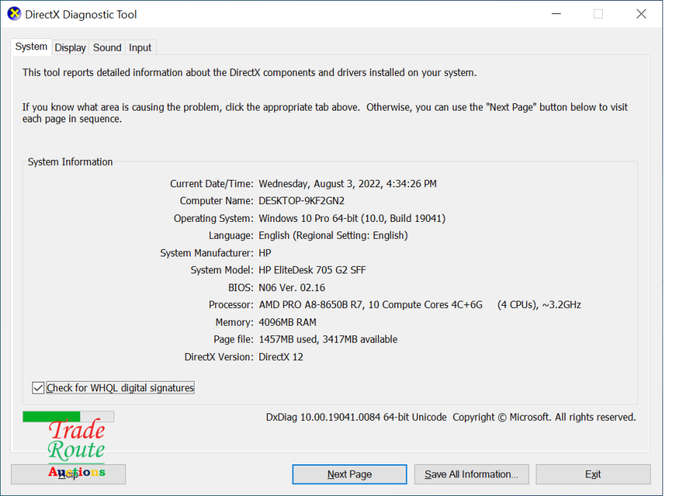This screenshot has height=496, width=700.
Task: Click the date value Wednesday, August 3, 2022
Action: tap(320, 183)
